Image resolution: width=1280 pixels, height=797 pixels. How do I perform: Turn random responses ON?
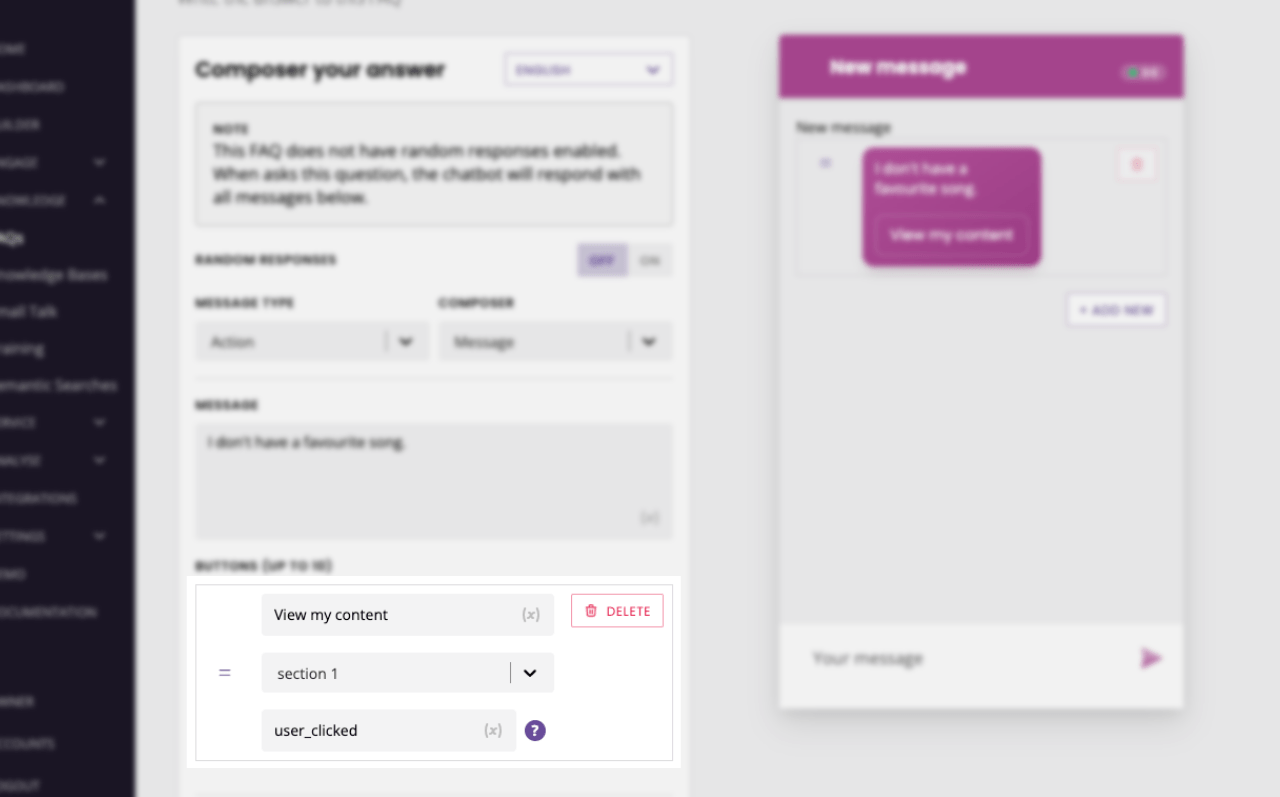click(x=650, y=260)
